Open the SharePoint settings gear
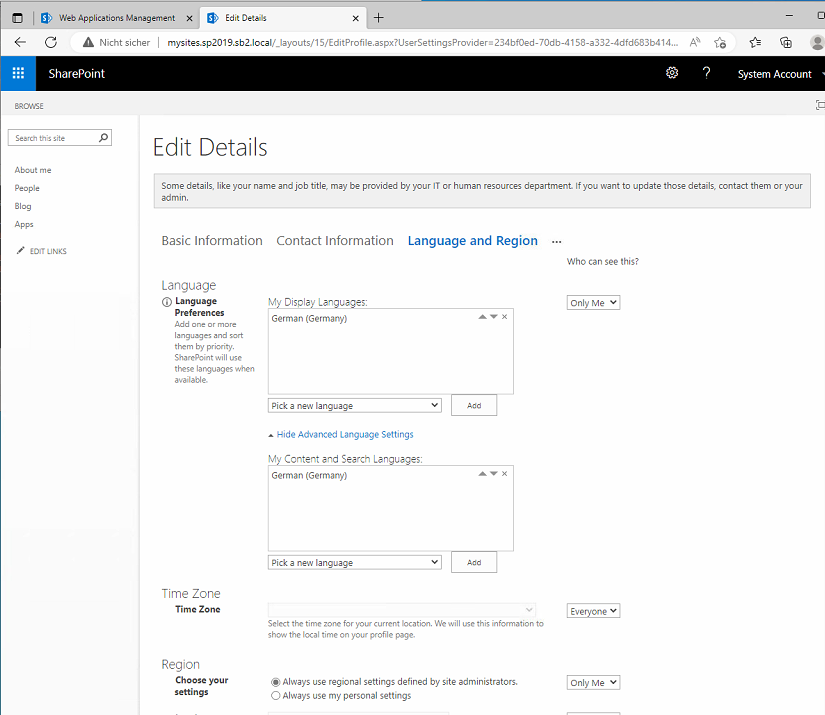The height and width of the screenshot is (715, 825). click(672, 73)
